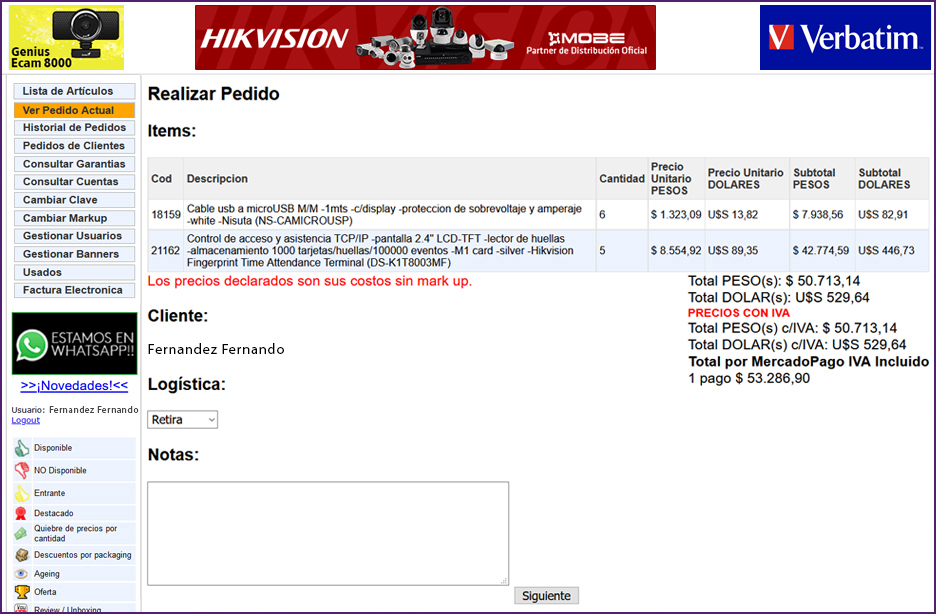The width and height of the screenshot is (936, 614).
Task: Select Consultar Garantias in sidebar
Action: 74,164
